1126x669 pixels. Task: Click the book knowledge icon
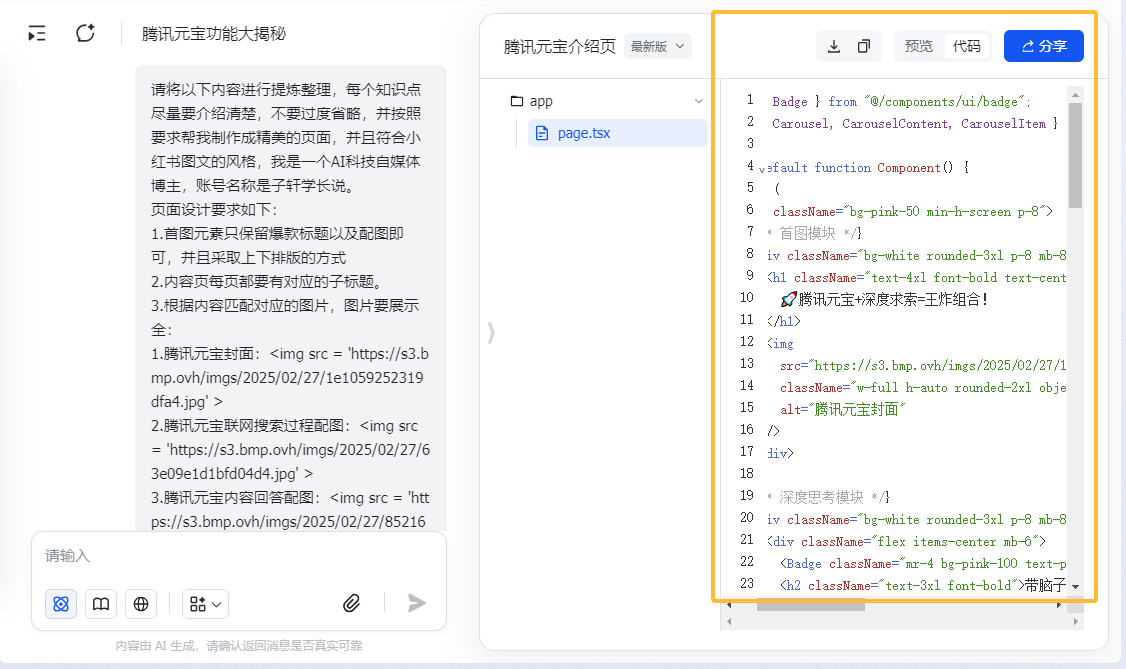tap(101, 604)
